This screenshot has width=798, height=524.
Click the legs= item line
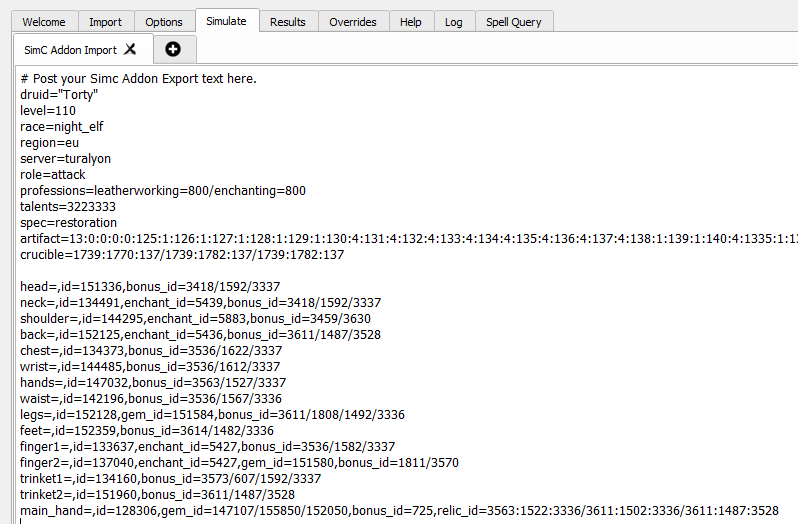(213, 415)
